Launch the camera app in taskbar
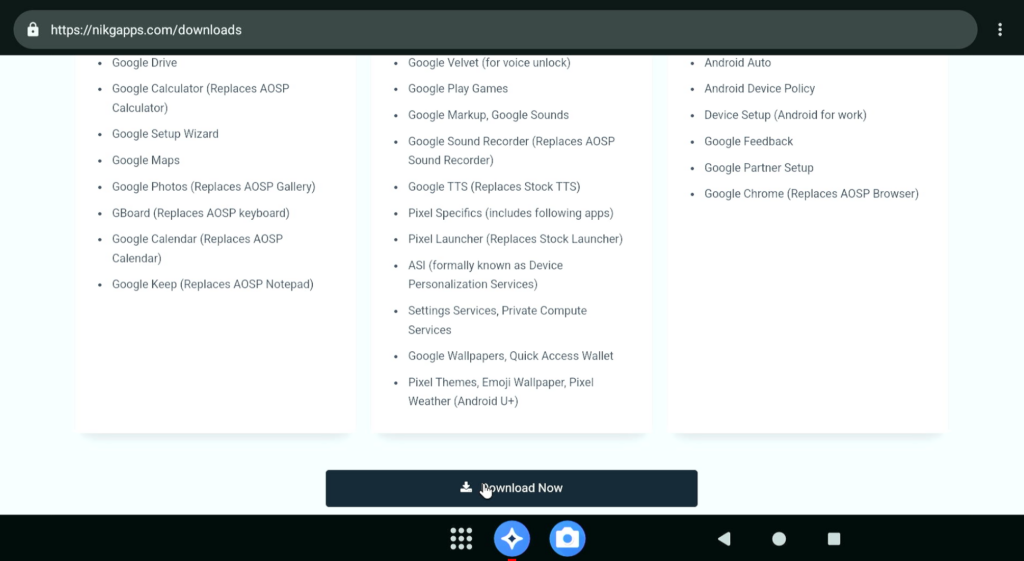 coord(567,539)
